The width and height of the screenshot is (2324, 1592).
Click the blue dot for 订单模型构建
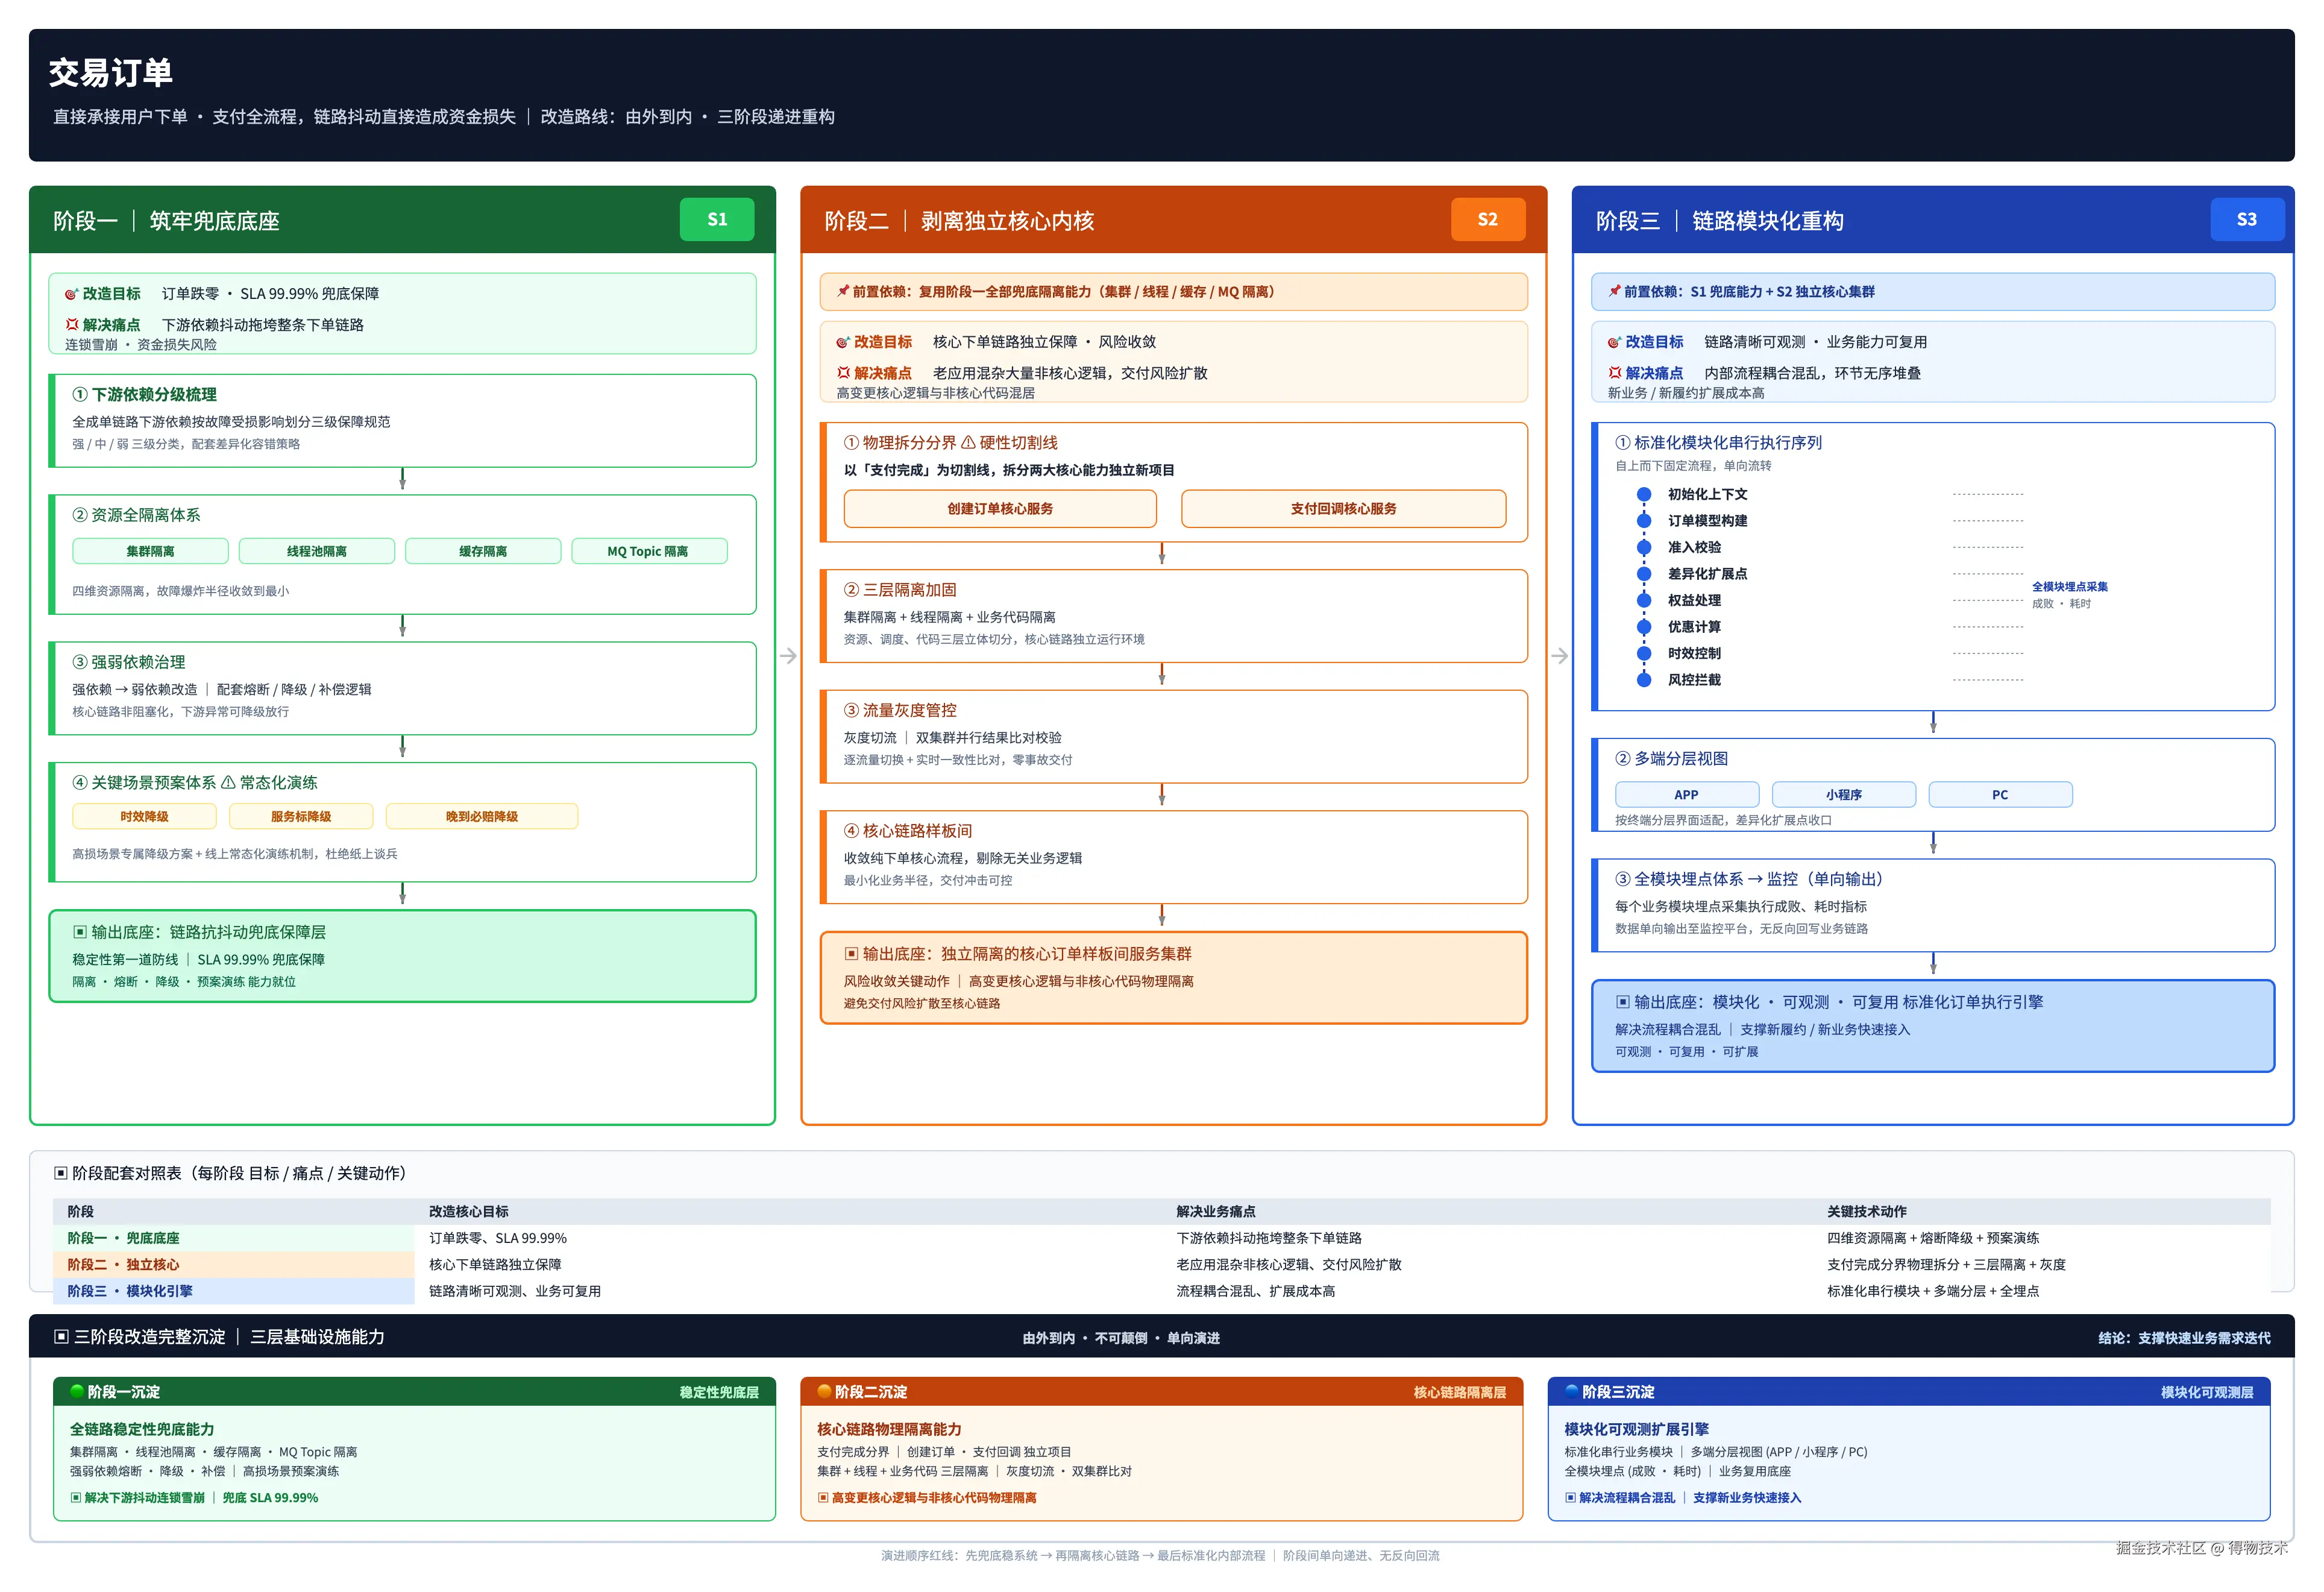(1644, 520)
